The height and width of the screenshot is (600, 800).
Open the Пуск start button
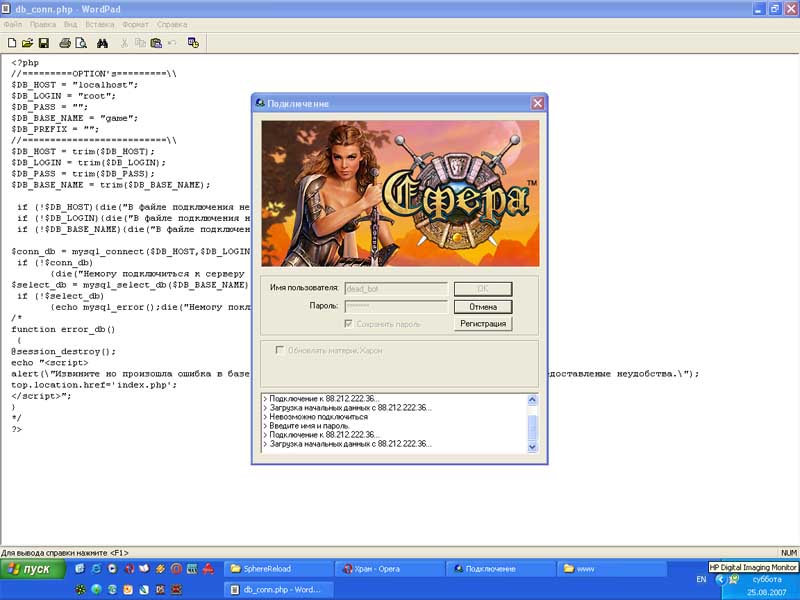tap(33, 569)
